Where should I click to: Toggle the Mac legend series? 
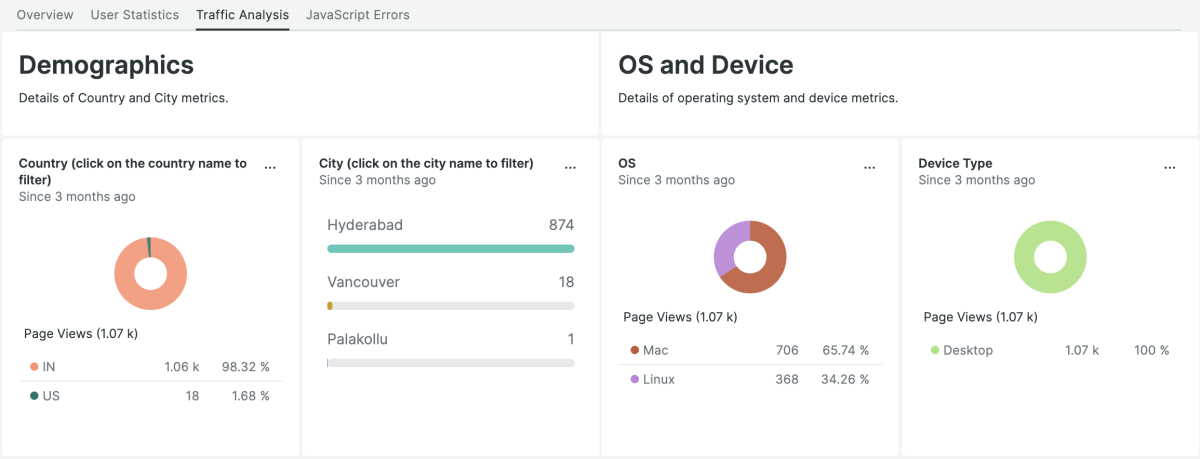[655, 350]
